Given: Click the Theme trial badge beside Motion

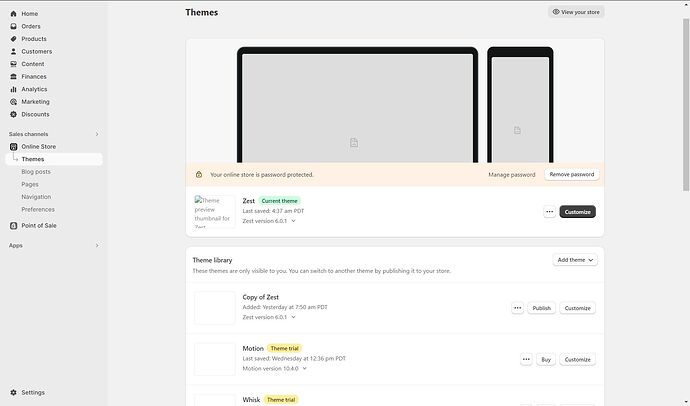Looking at the screenshot, I should click(284, 348).
